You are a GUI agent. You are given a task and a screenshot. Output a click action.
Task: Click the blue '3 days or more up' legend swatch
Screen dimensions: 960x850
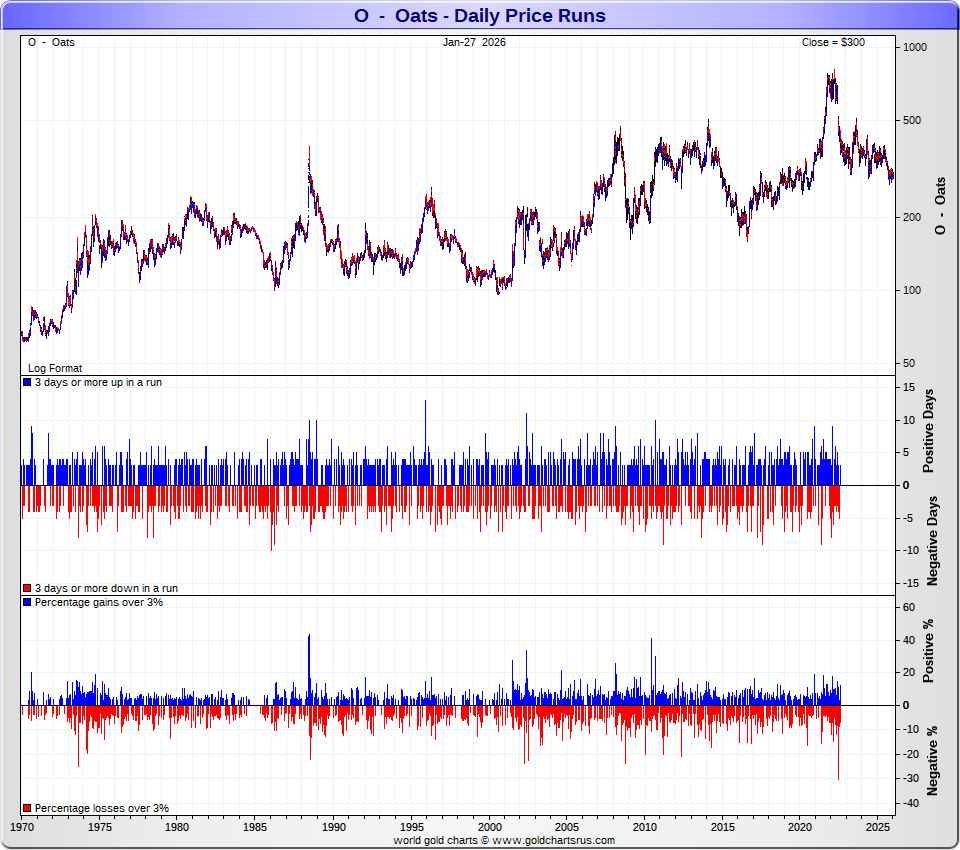(x=27, y=383)
